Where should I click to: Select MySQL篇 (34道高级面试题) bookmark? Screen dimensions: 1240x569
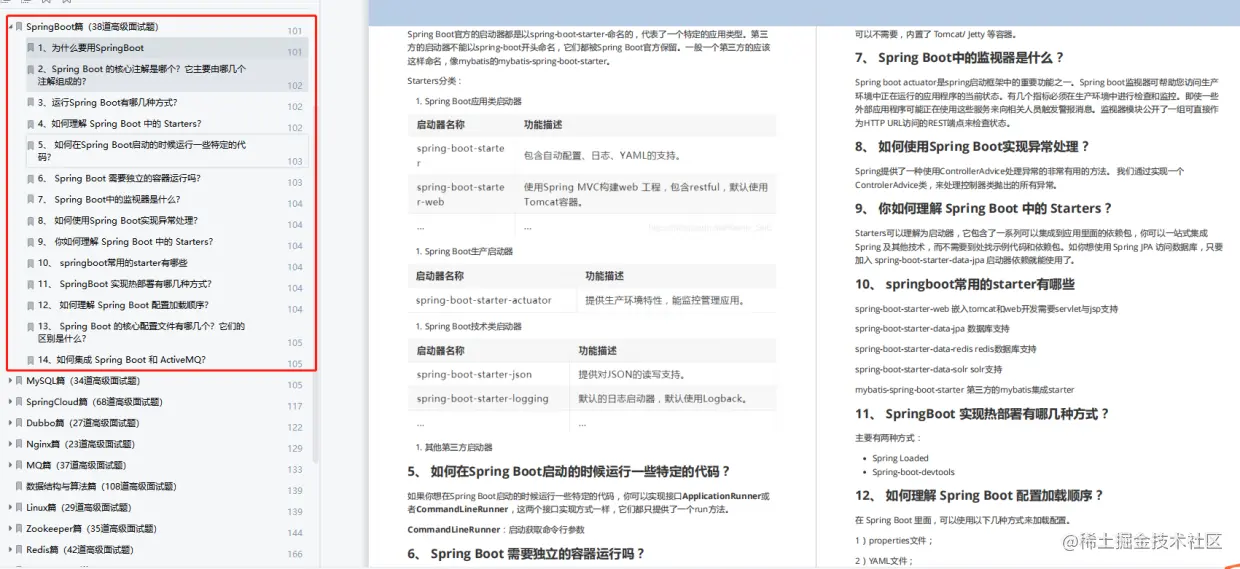(83, 381)
